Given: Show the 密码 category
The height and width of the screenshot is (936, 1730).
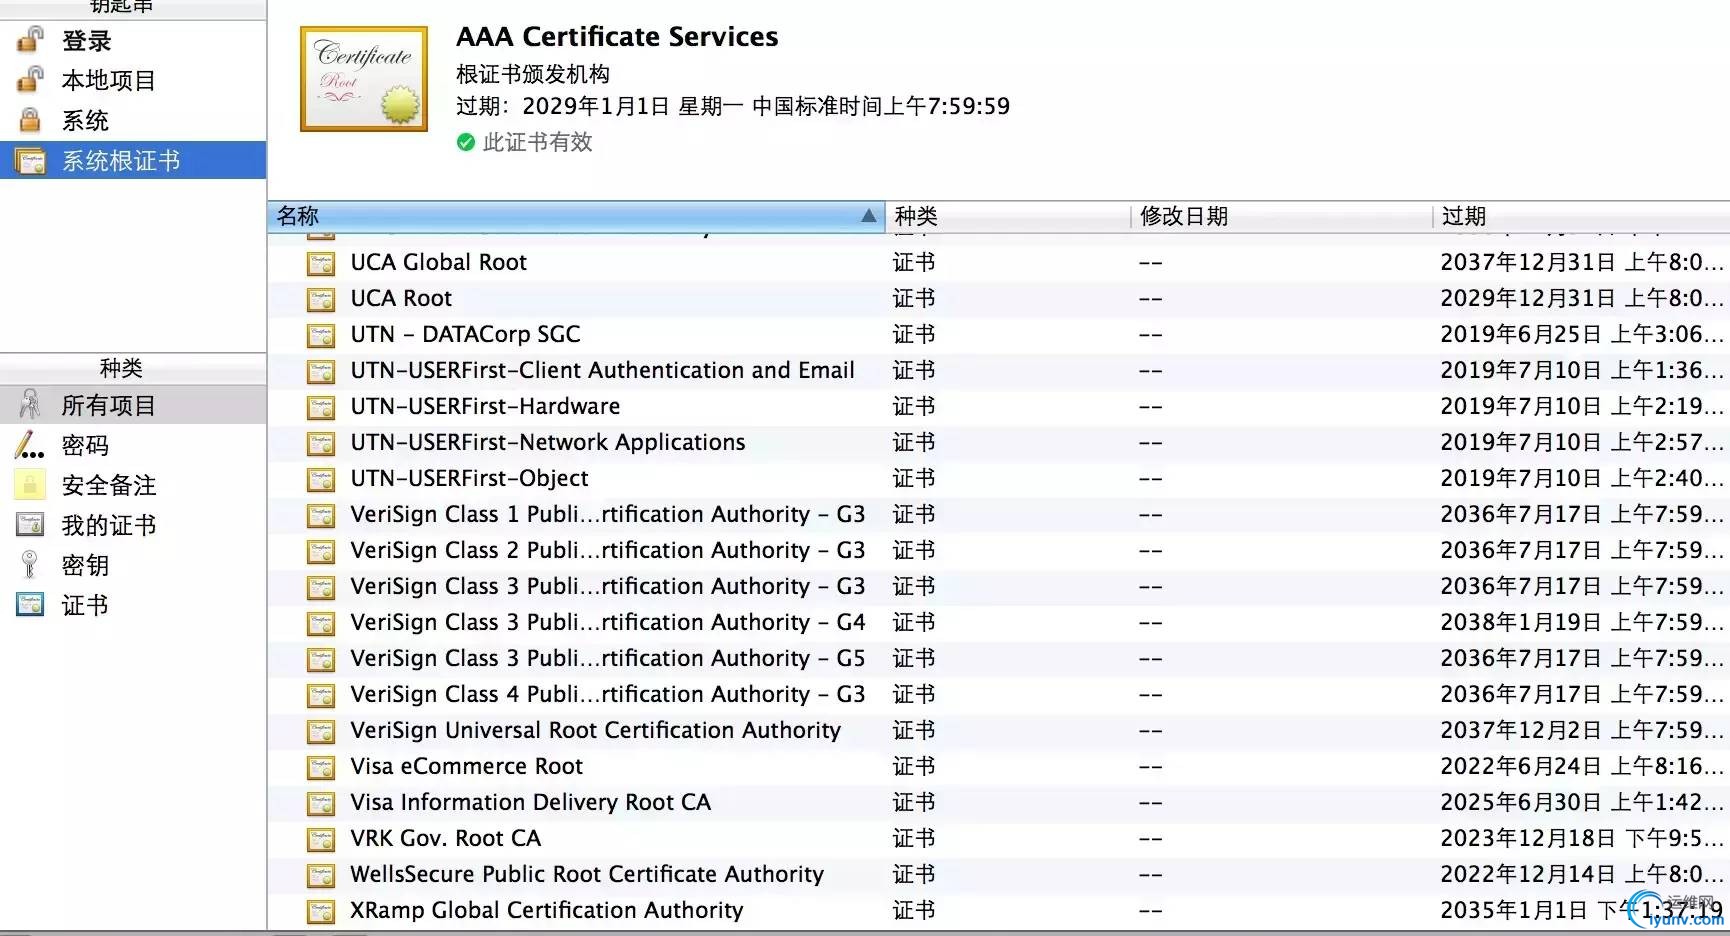Looking at the screenshot, I should [x=133, y=445].
